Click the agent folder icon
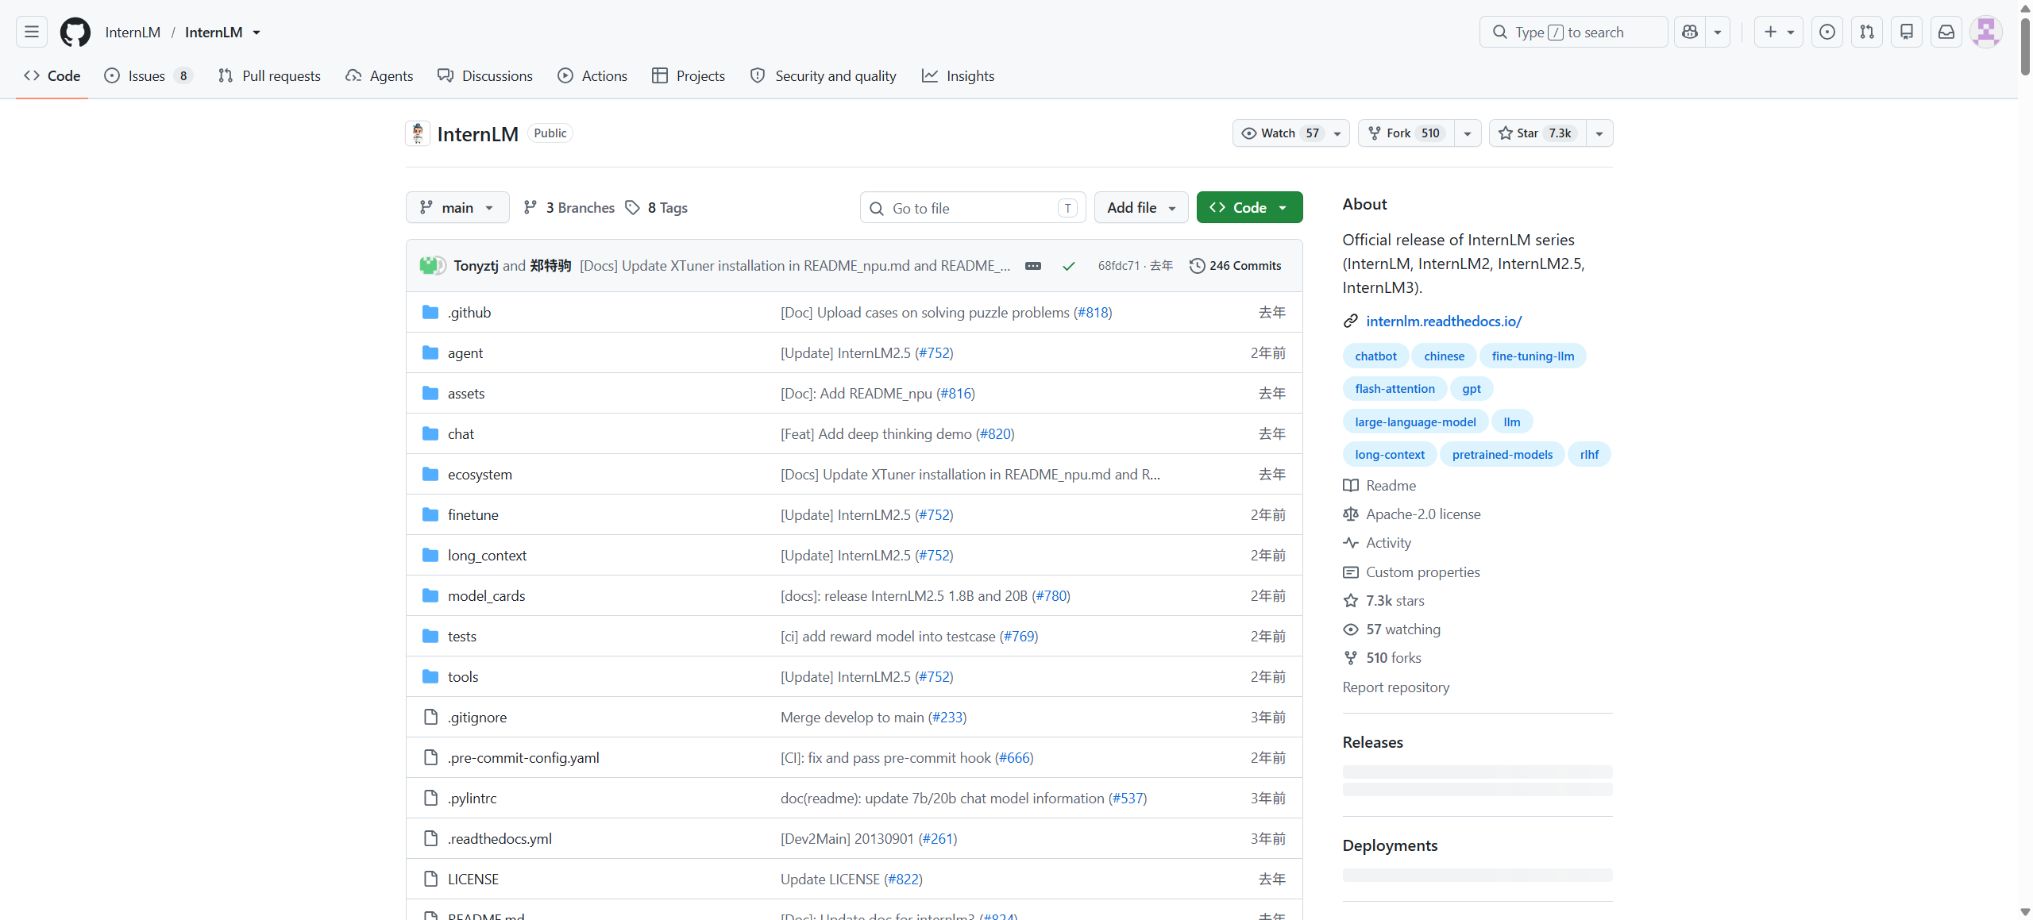 [x=430, y=353]
